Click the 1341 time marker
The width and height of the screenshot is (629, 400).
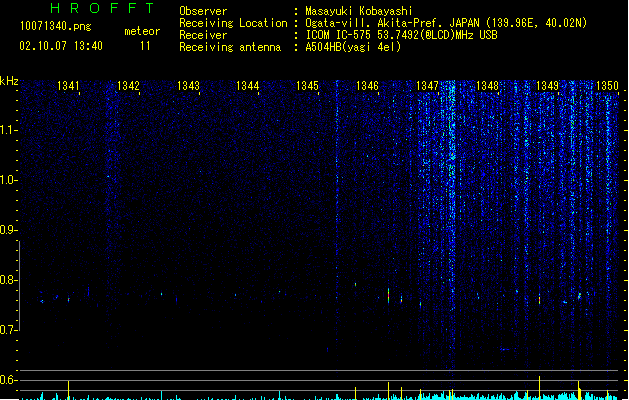tap(68, 86)
